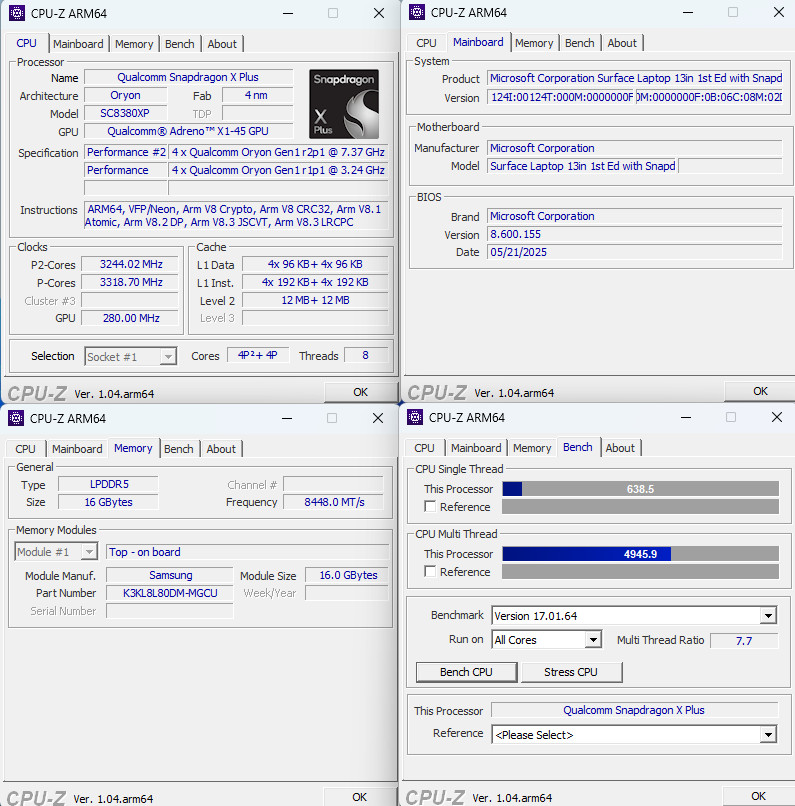Minimize the CPU tab window
The width and height of the screenshot is (795, 806).
pos(288,13)
